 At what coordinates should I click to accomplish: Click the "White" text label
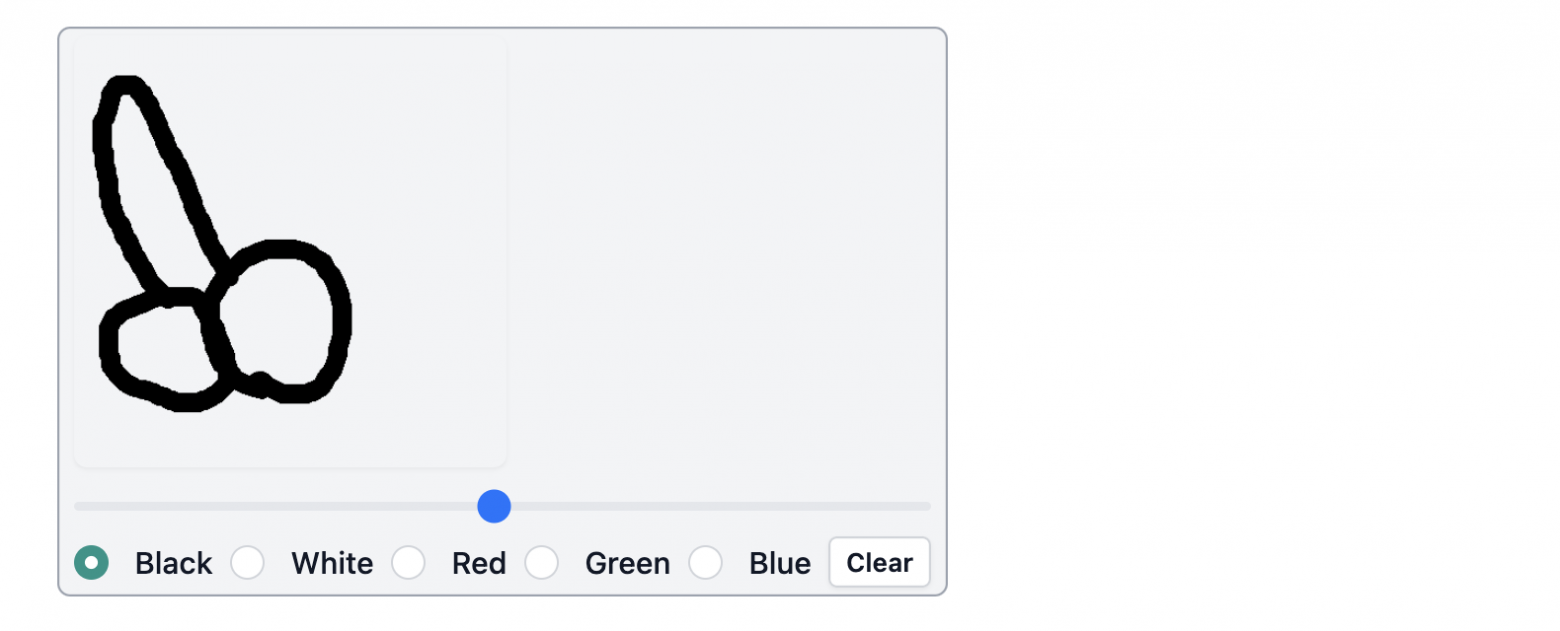(x=332, y=564)
